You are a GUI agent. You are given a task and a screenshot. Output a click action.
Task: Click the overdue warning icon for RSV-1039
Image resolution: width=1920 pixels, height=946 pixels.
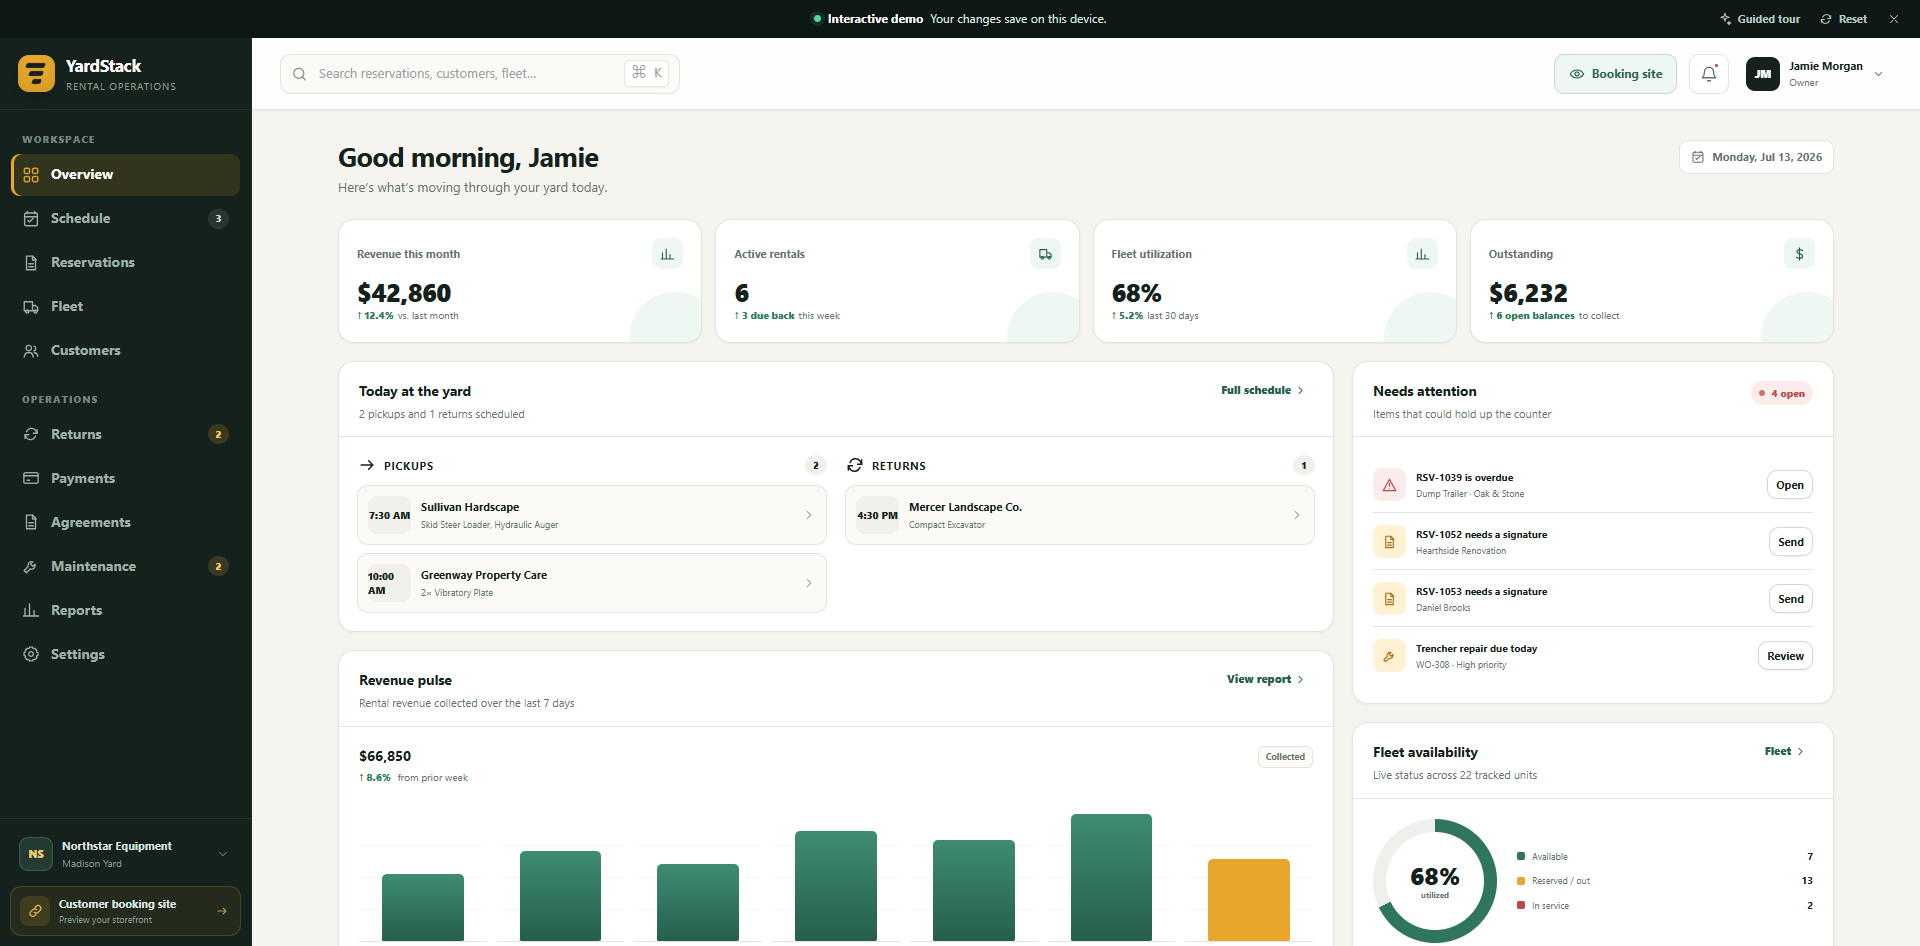coord(1389,485)
